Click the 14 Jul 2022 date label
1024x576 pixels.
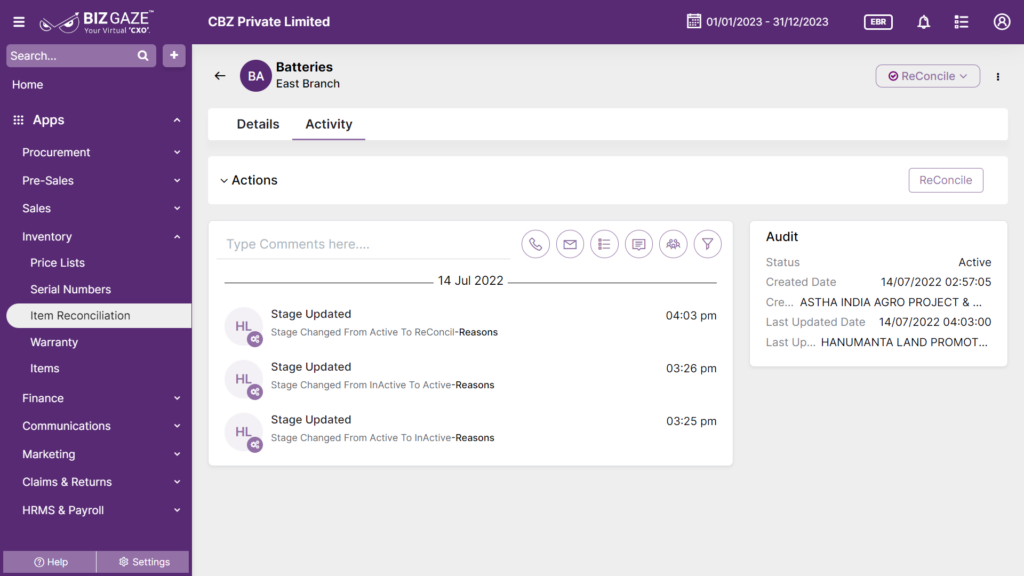pyautogui.click(x=470, y=281)
